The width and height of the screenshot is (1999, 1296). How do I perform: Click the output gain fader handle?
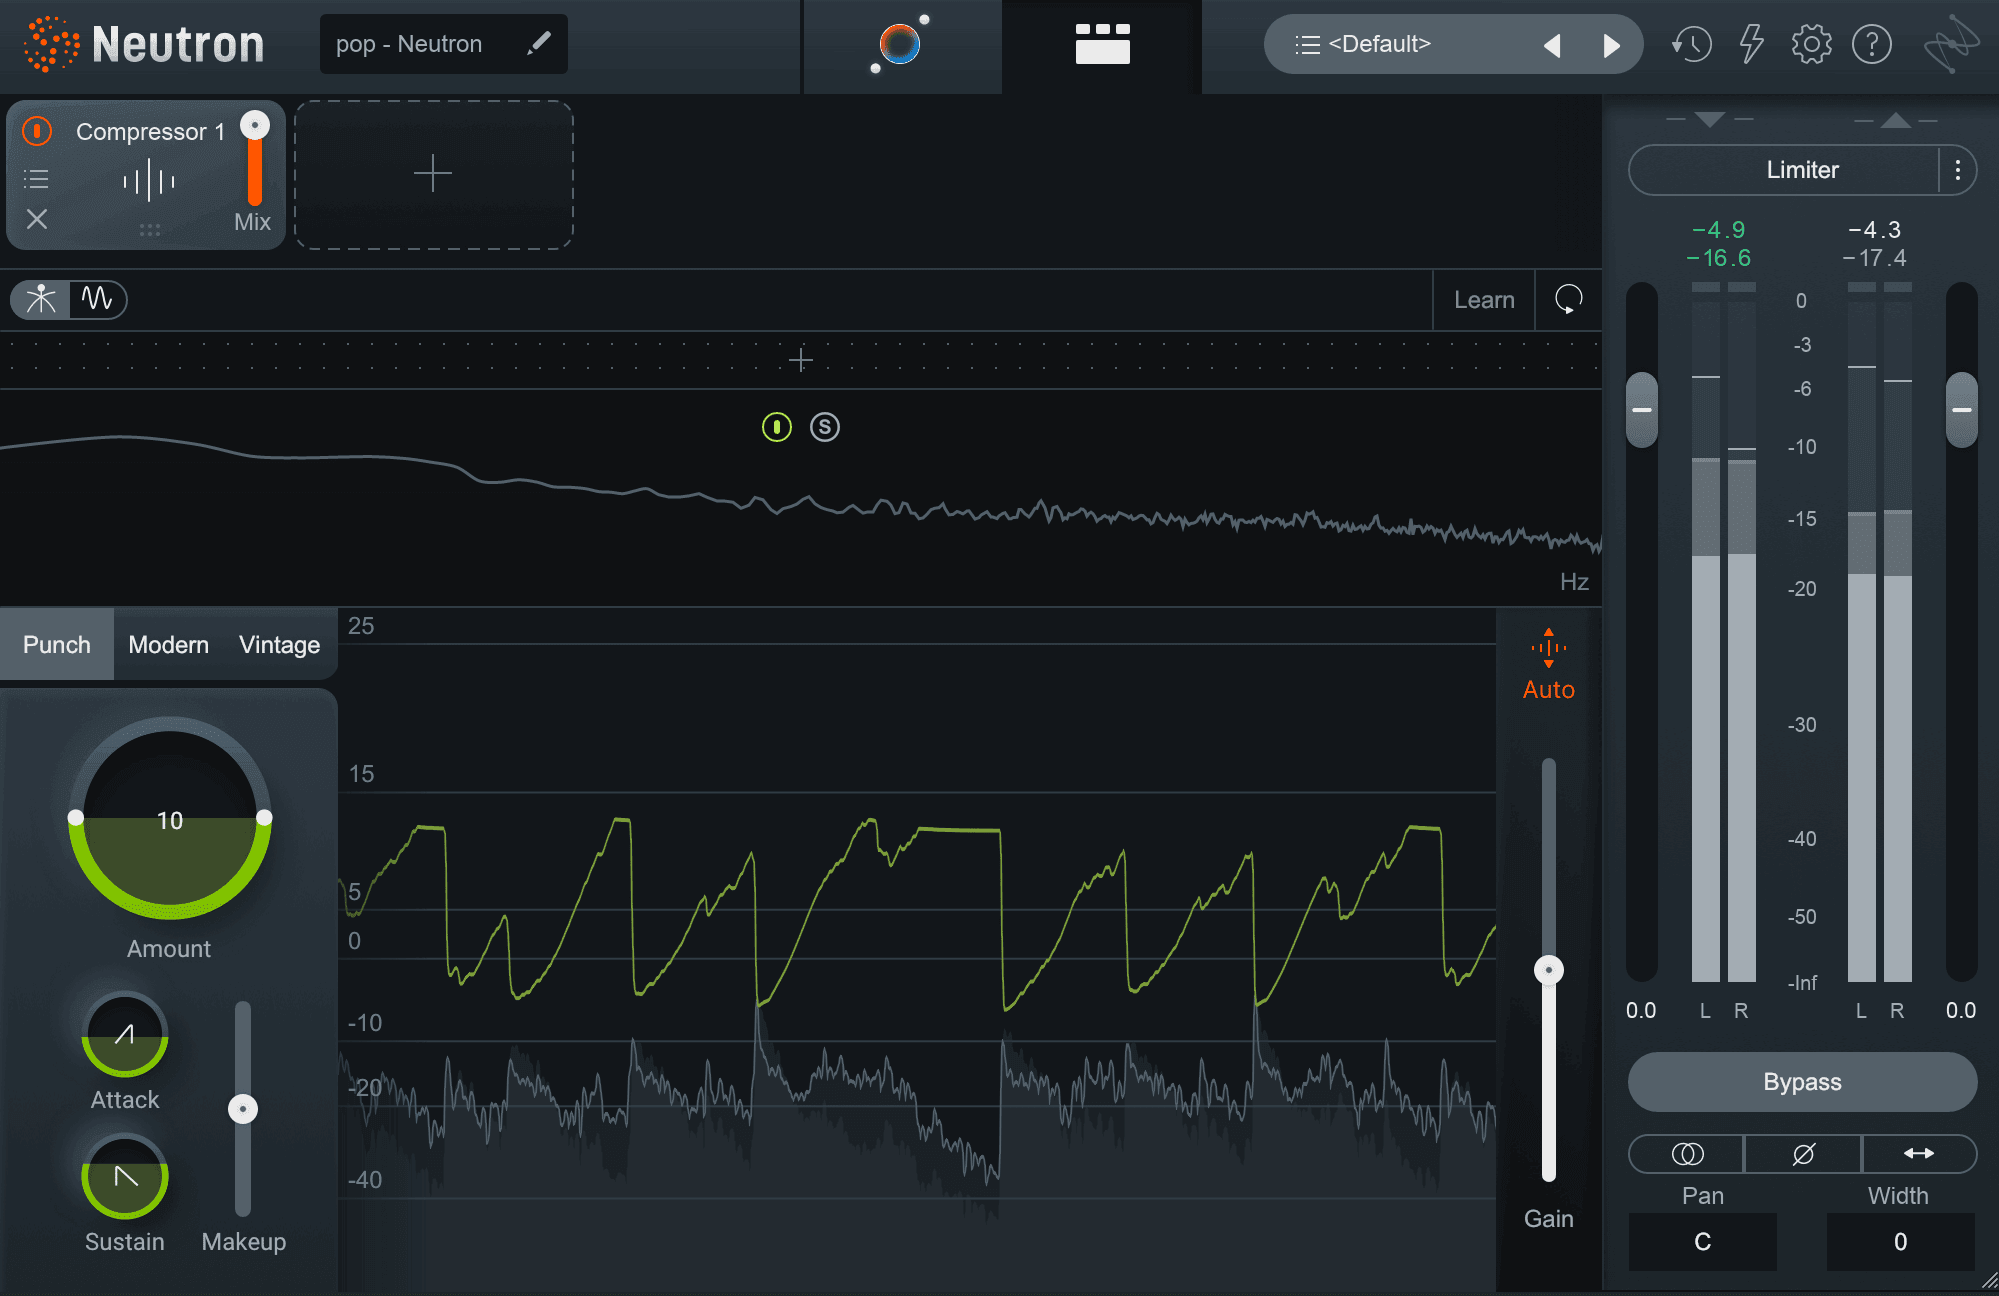click(x=1962, y=410)
